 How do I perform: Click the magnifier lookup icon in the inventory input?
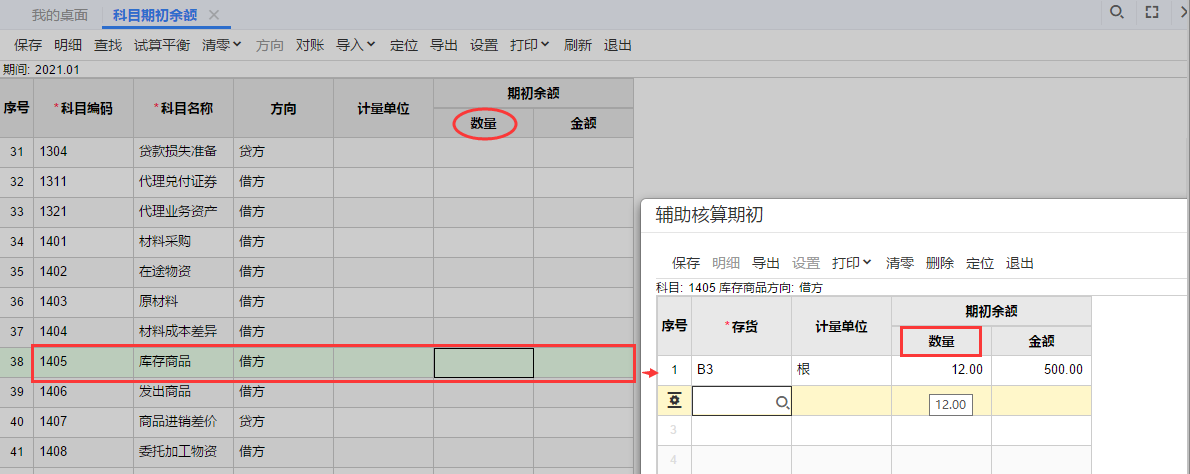point(782,404)
